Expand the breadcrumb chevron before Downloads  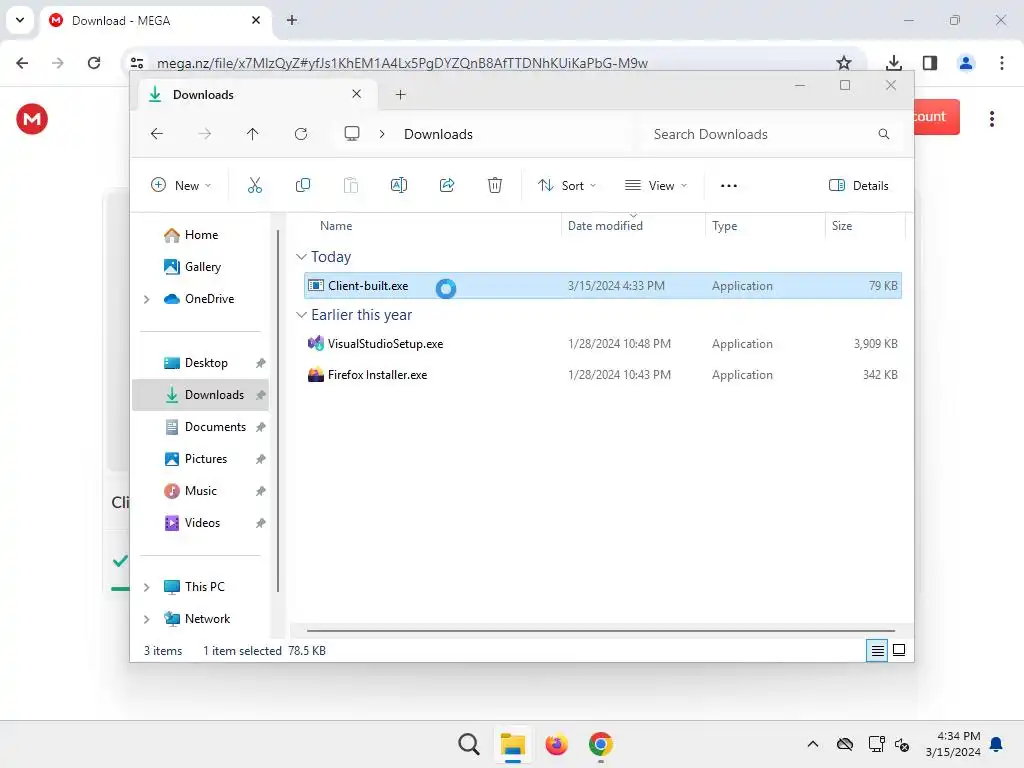382,134
